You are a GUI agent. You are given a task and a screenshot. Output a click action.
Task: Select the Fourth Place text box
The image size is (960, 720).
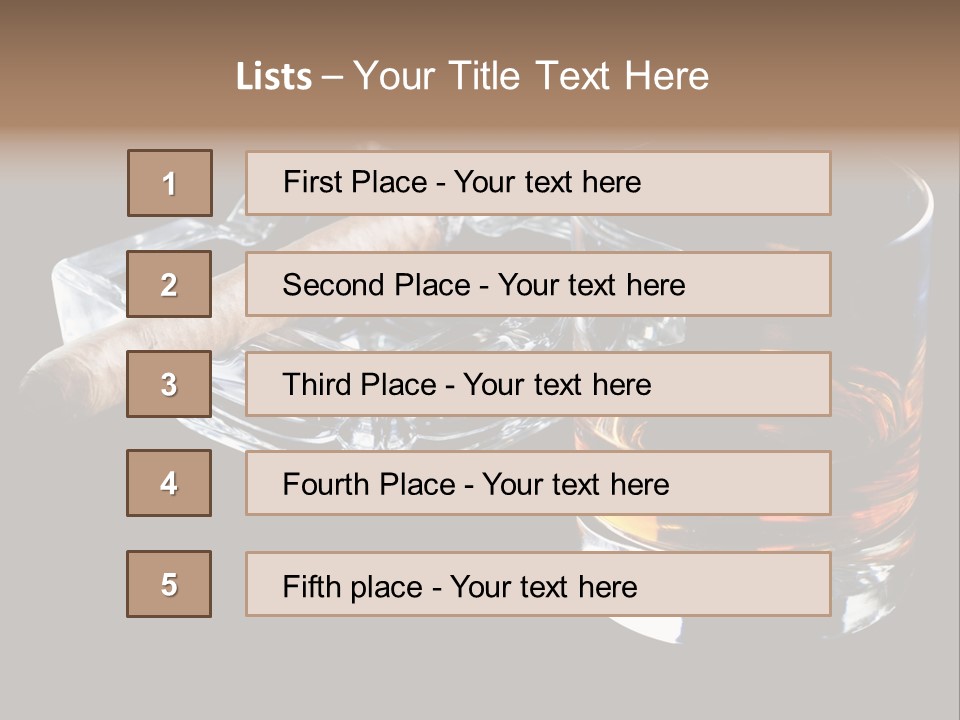[538, 484]
